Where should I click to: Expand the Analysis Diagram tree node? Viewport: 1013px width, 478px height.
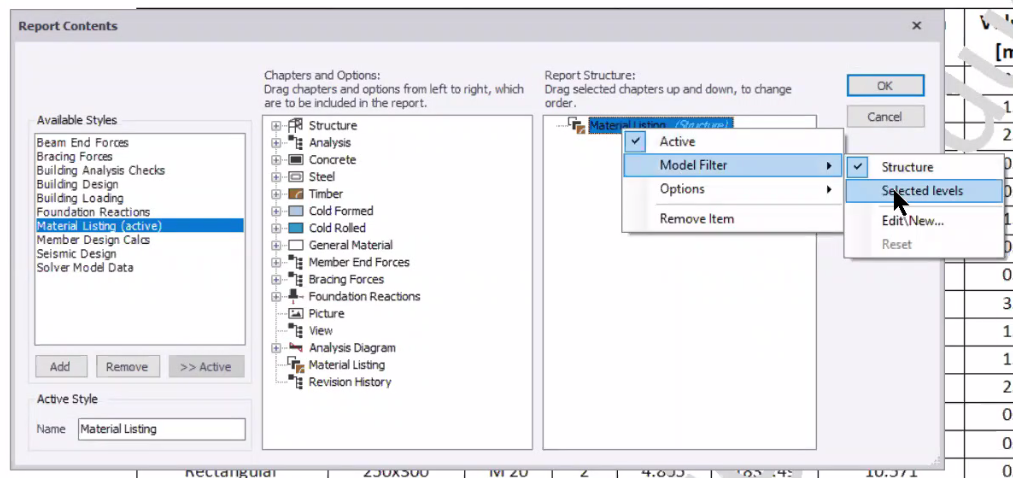coord(276,348)
